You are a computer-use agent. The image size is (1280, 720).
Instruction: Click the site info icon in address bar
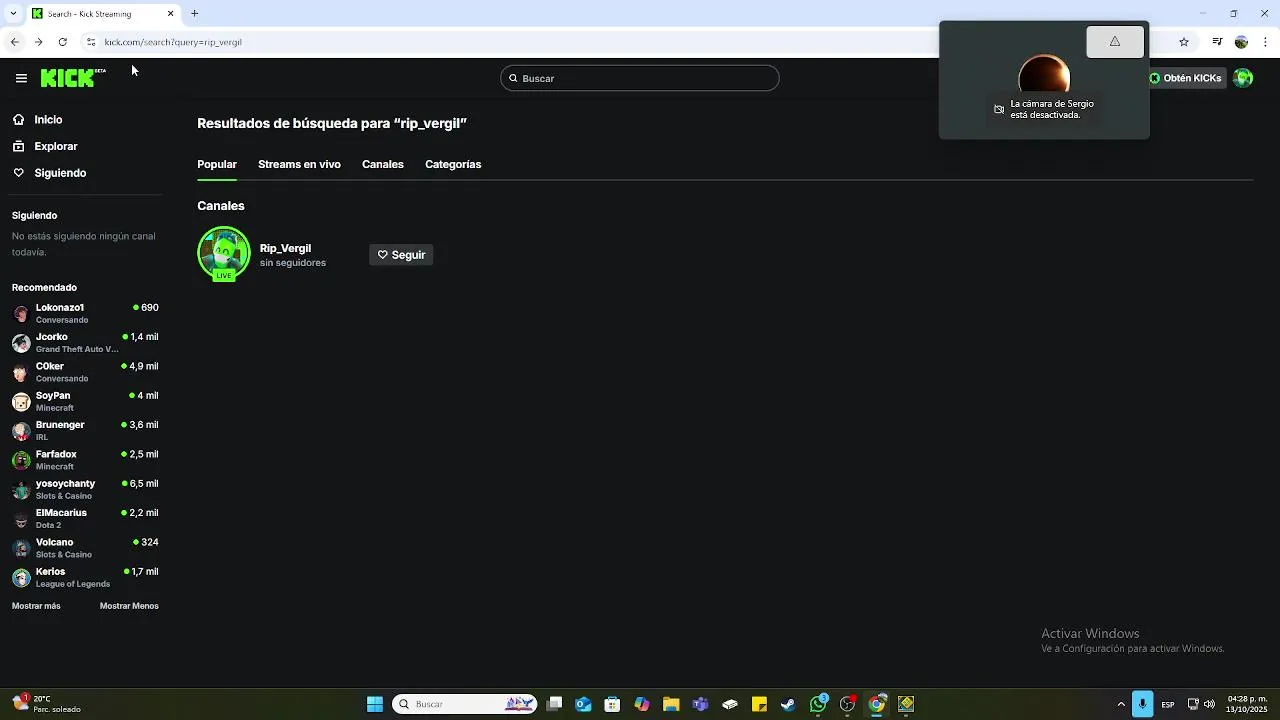click(x=91, y=42)
